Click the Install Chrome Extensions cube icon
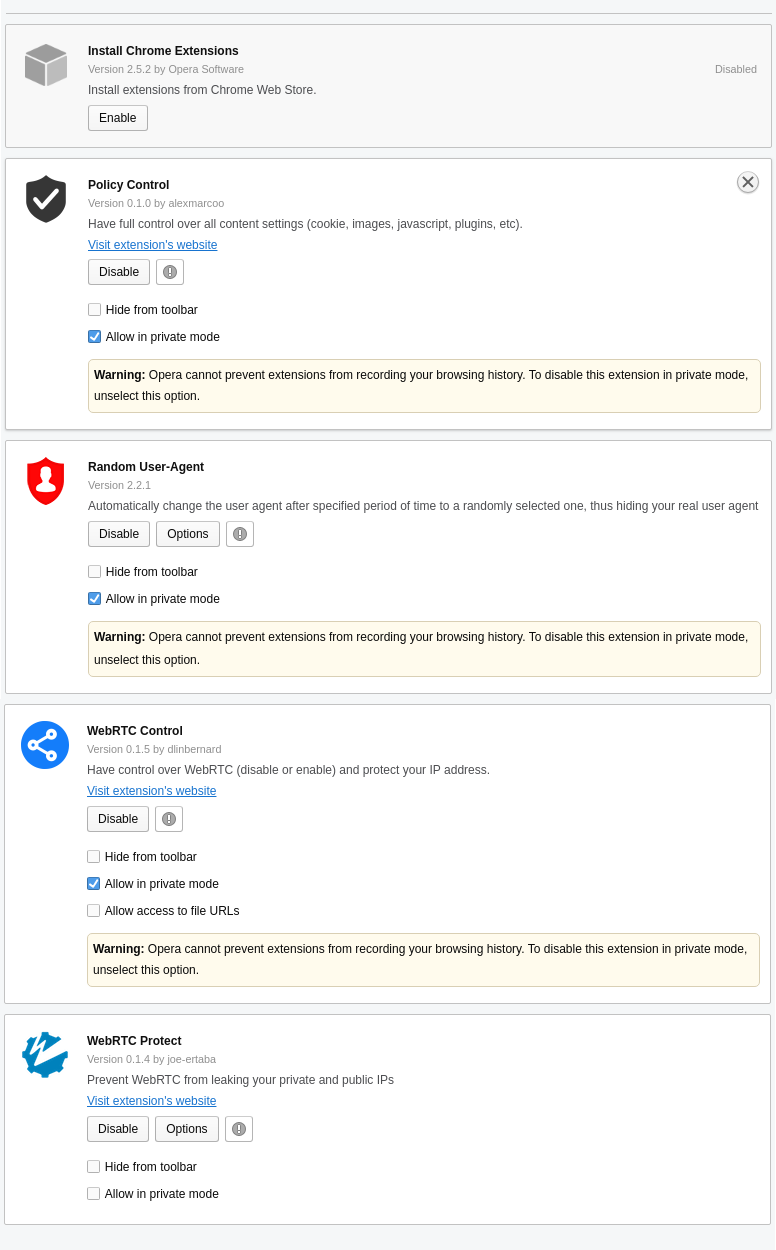This screenshot has height=1250, width=776. coord(45,64)
